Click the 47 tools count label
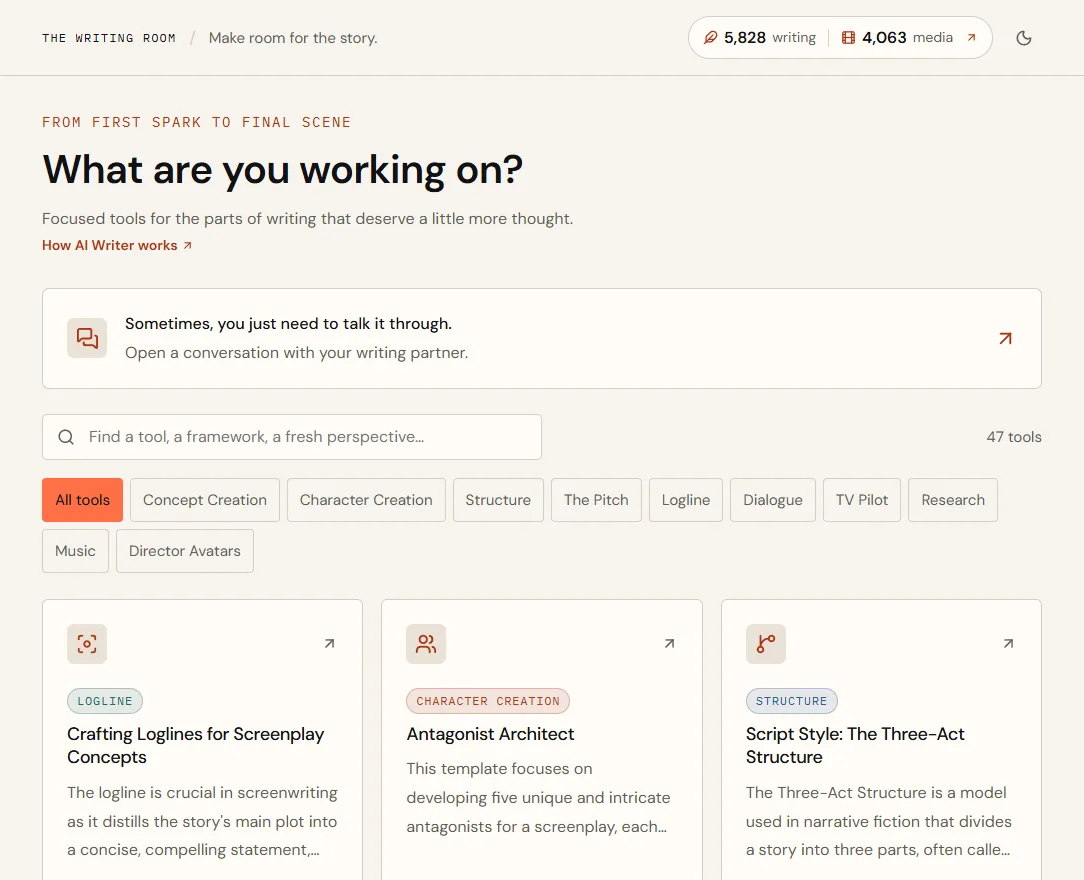Viewport: 1084px width, 880px height. pos(1013,437)
